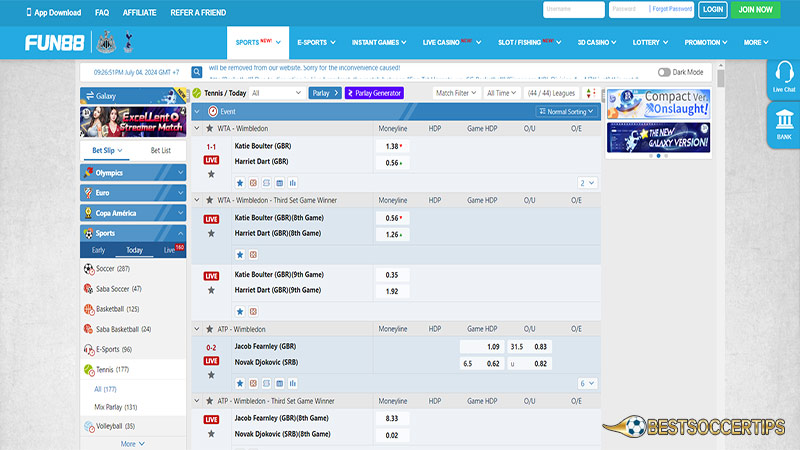Screen dimensions: 800x450
Task: Expand the Olympics section
Action: click(133, 173)
